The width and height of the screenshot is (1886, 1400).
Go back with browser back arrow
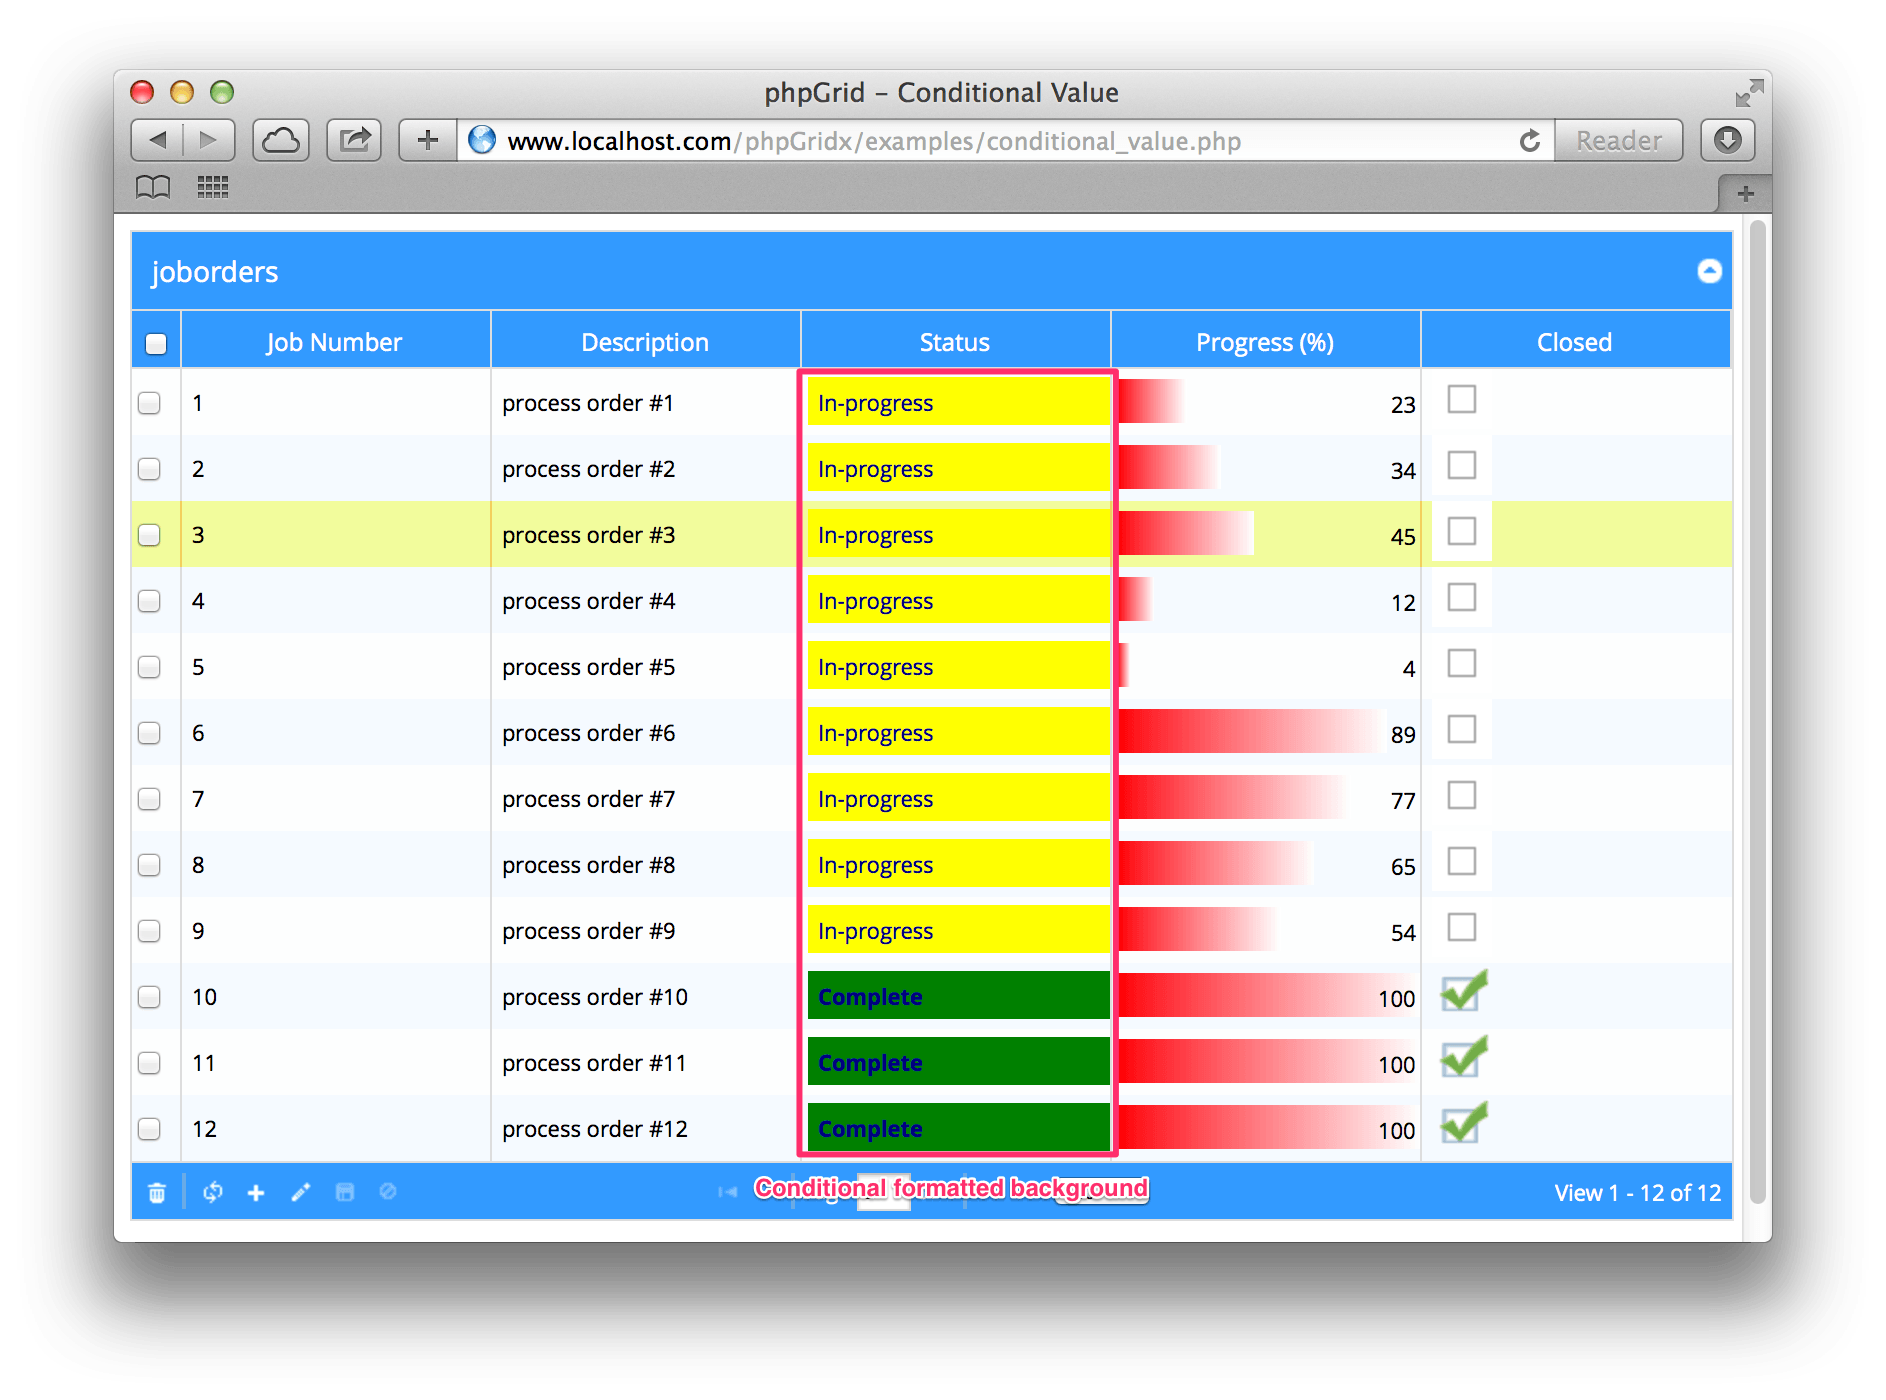(x=157, y=140)
